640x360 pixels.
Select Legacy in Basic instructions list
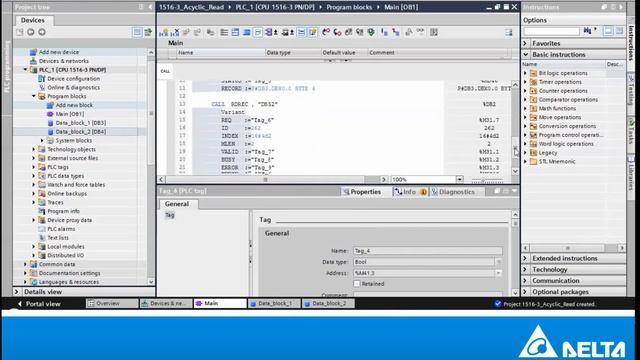[x=547, y=153]
